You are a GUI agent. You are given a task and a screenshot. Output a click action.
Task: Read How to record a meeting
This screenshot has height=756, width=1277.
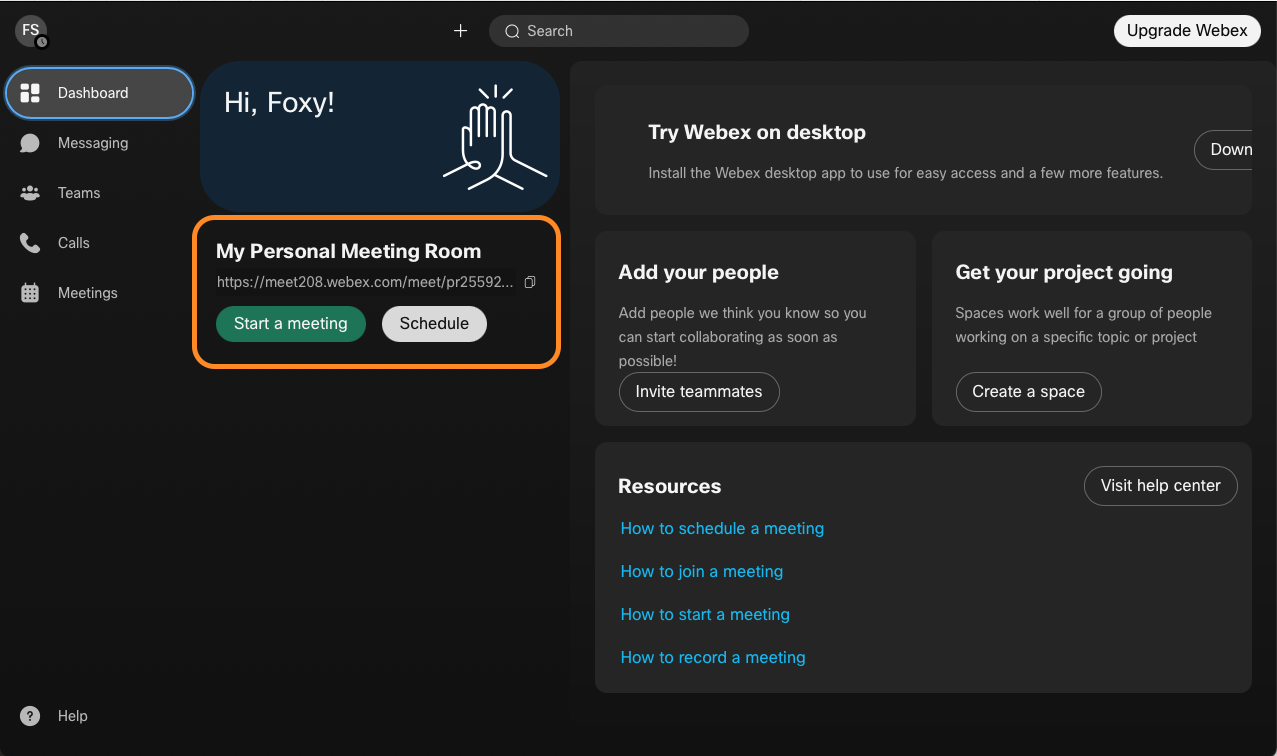coord(712,657)
